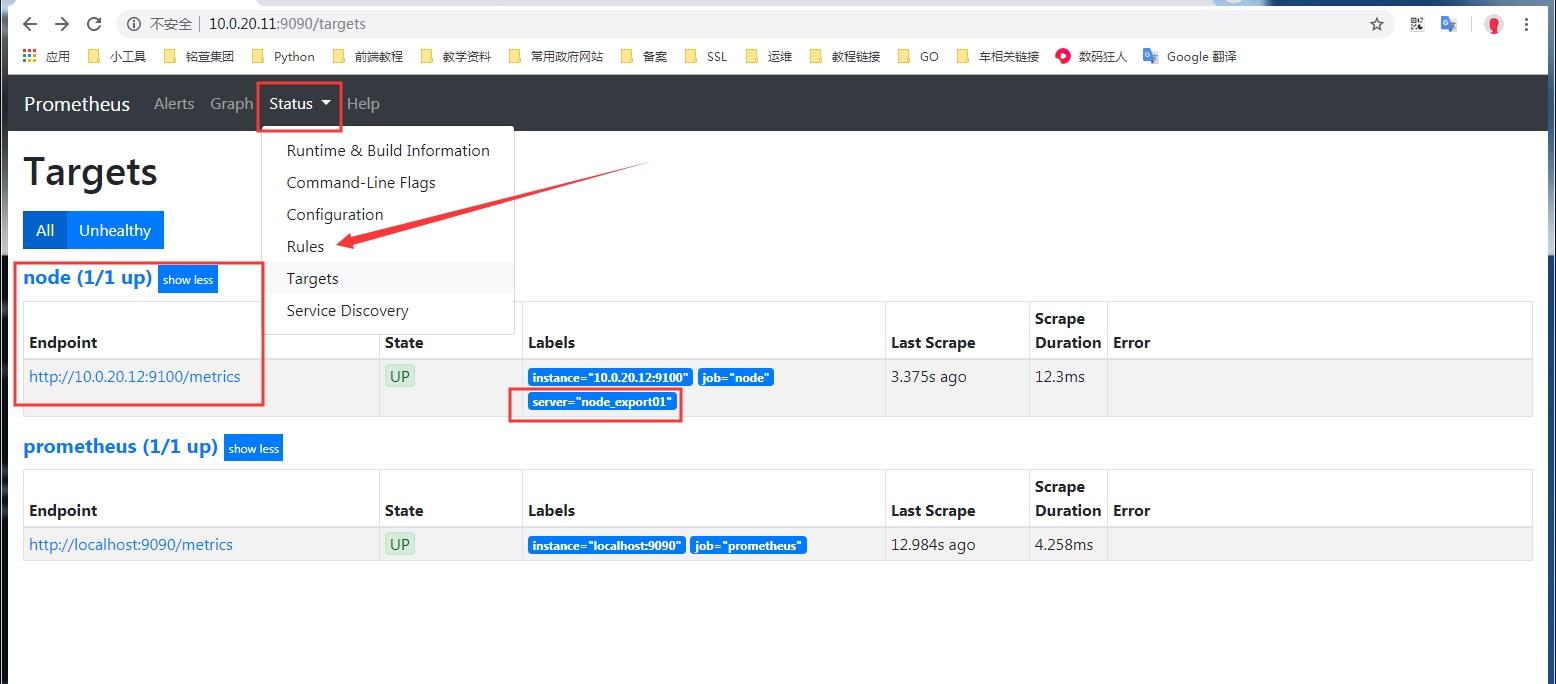Click the node (1/1 up) heading link

click(x=88, y=278)
